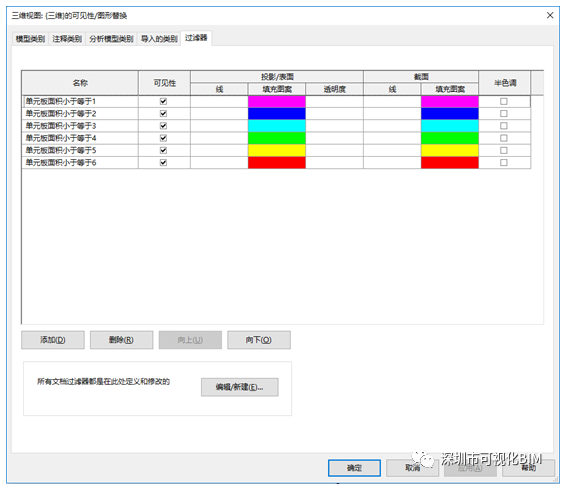Move filter down with 向下(O)

coord(259,340)
